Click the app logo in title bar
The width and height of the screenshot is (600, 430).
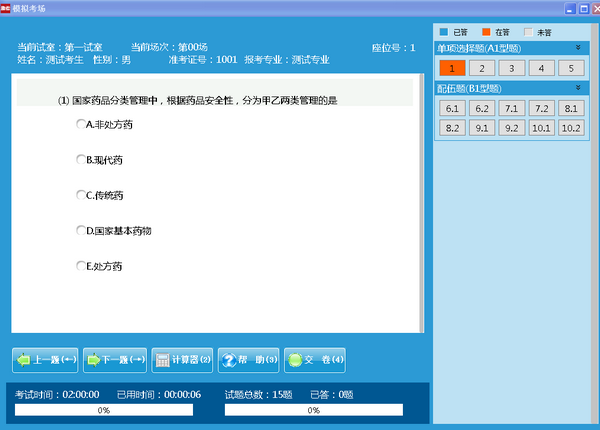[7, 8]
